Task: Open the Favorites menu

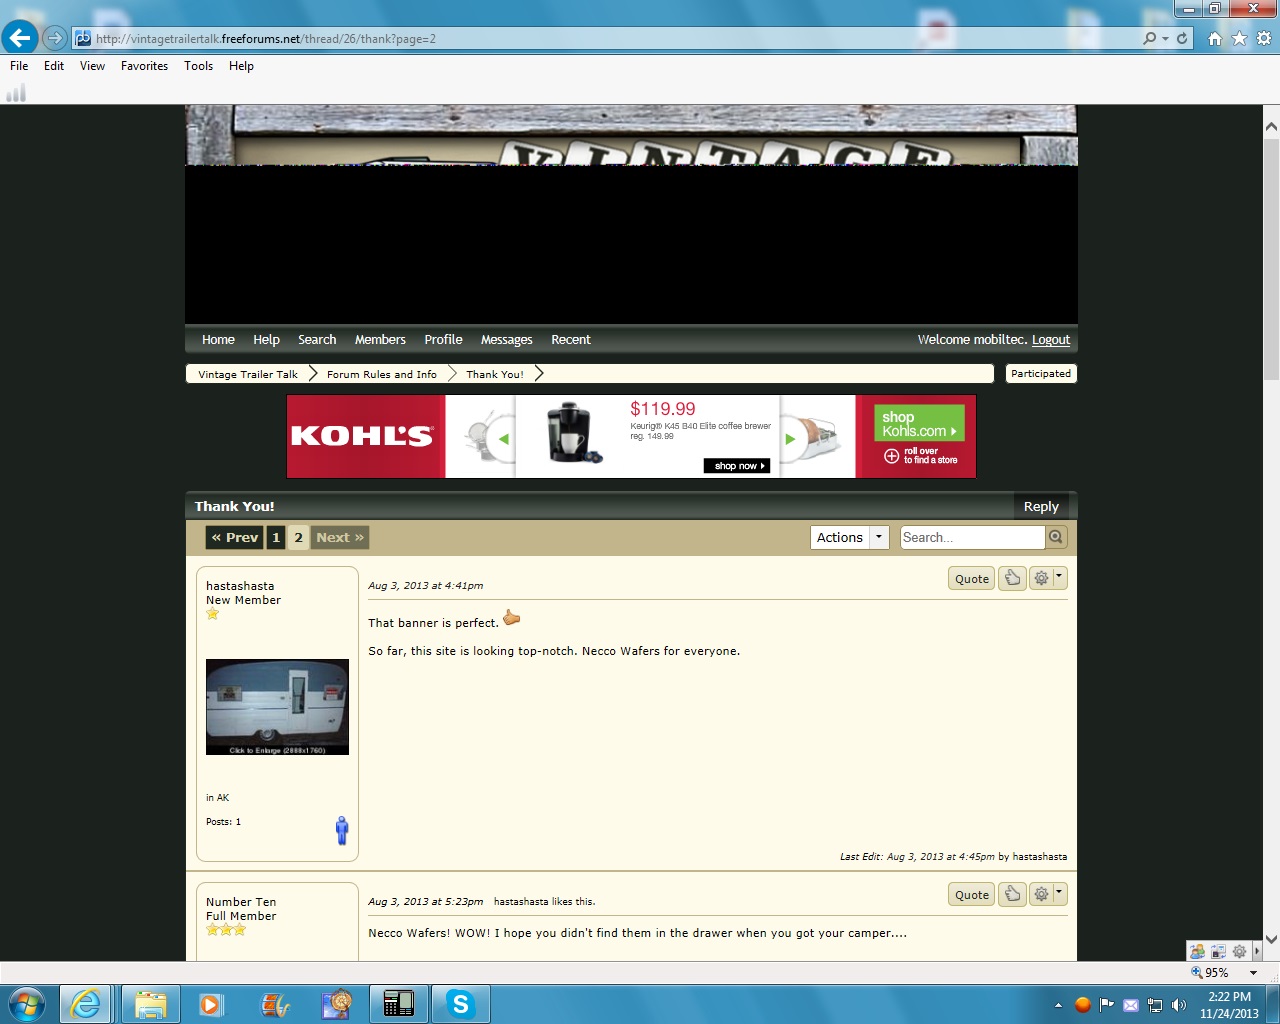Action: (x=144, y=66)
